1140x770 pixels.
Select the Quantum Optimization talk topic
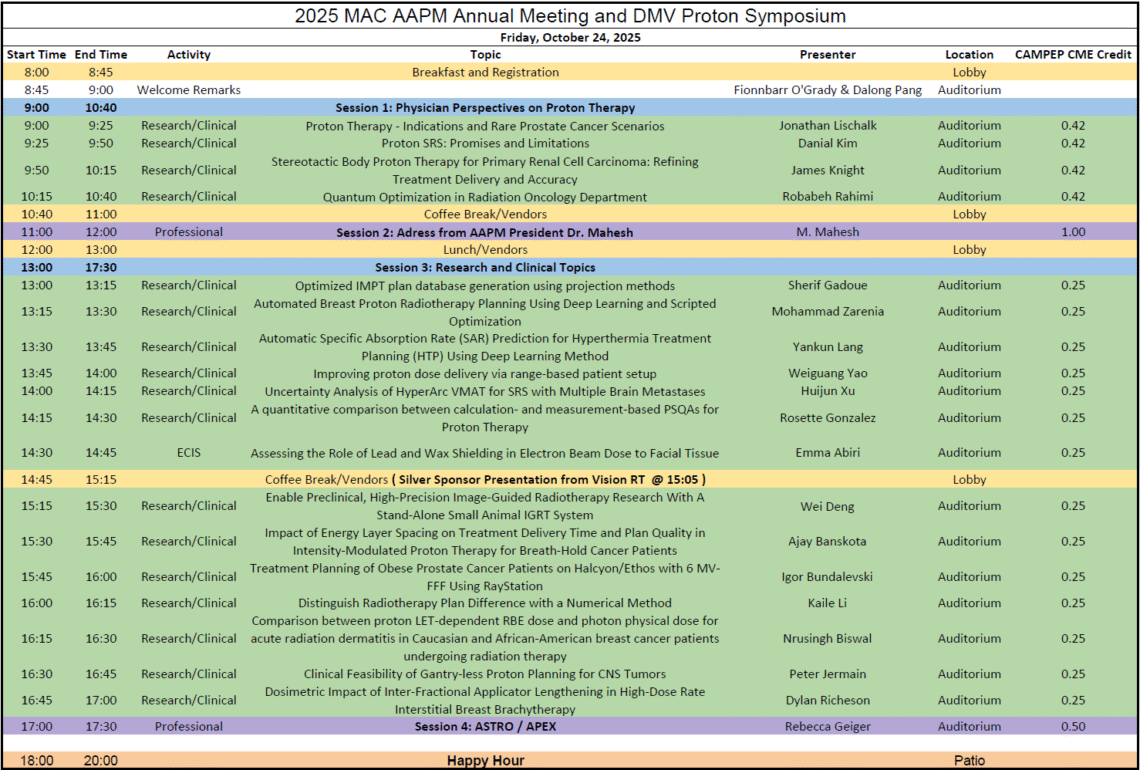coord(485,197)
